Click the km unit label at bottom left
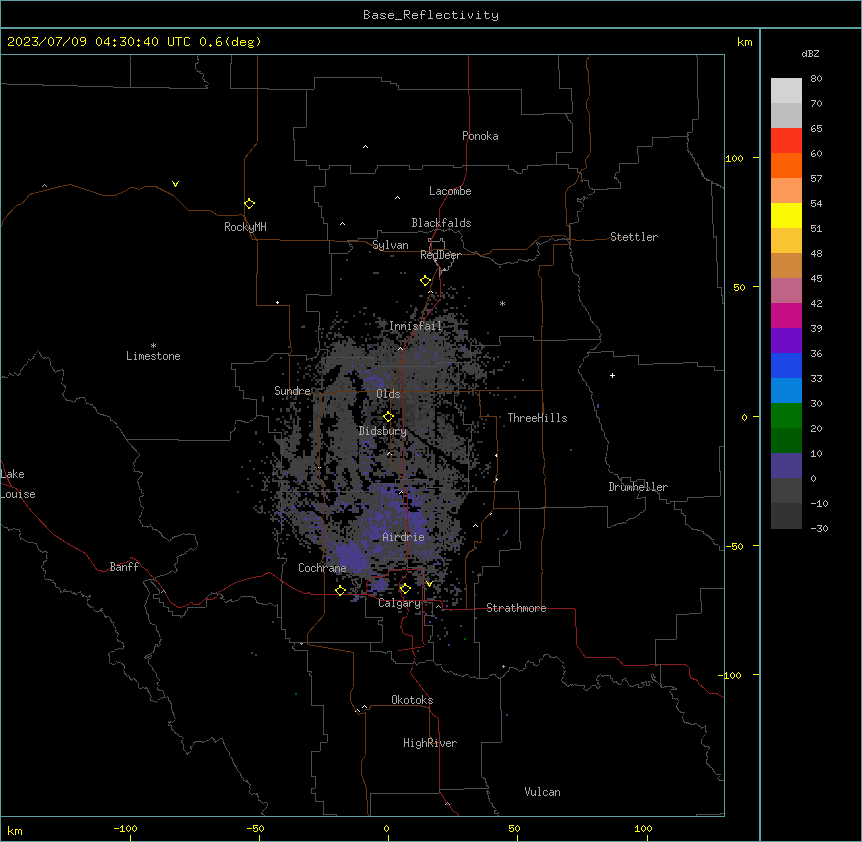 click(x=15, y=830)
